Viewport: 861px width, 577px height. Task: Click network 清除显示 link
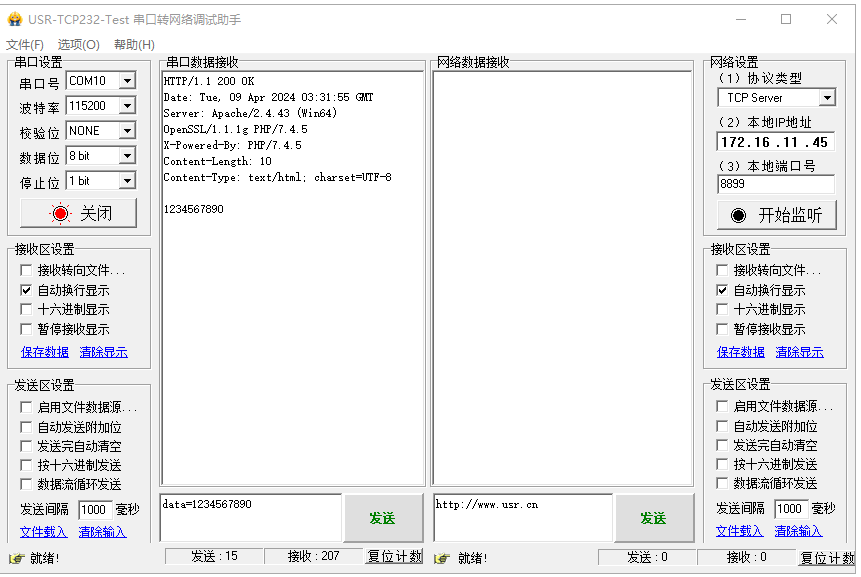pos(800,352)
